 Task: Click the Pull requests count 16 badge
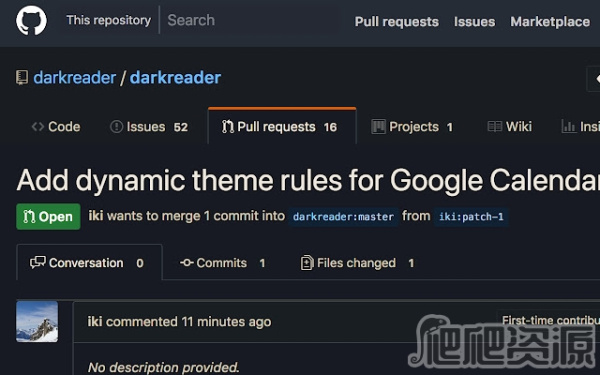pyautogui.click(x=330, y=127)
